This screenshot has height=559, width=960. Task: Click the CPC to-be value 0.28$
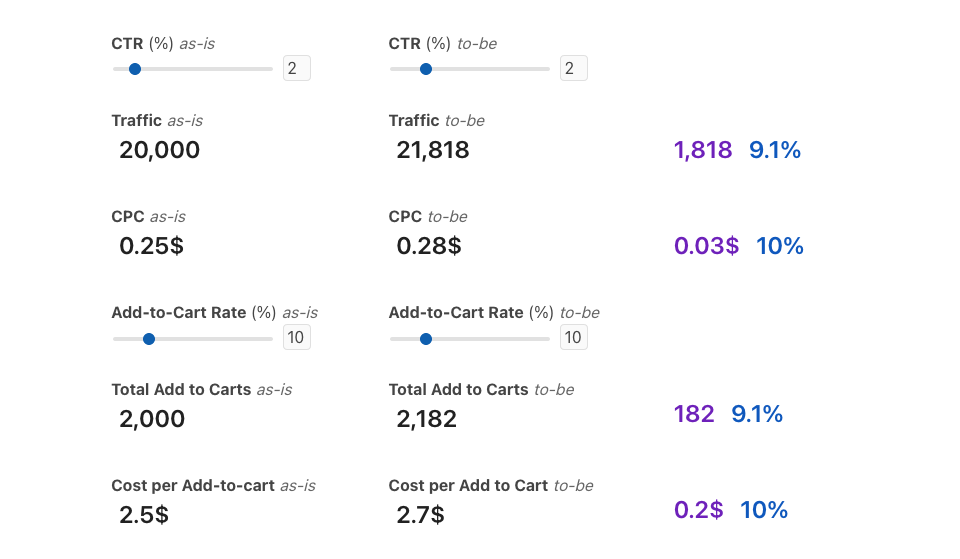(x=429, y=246)
